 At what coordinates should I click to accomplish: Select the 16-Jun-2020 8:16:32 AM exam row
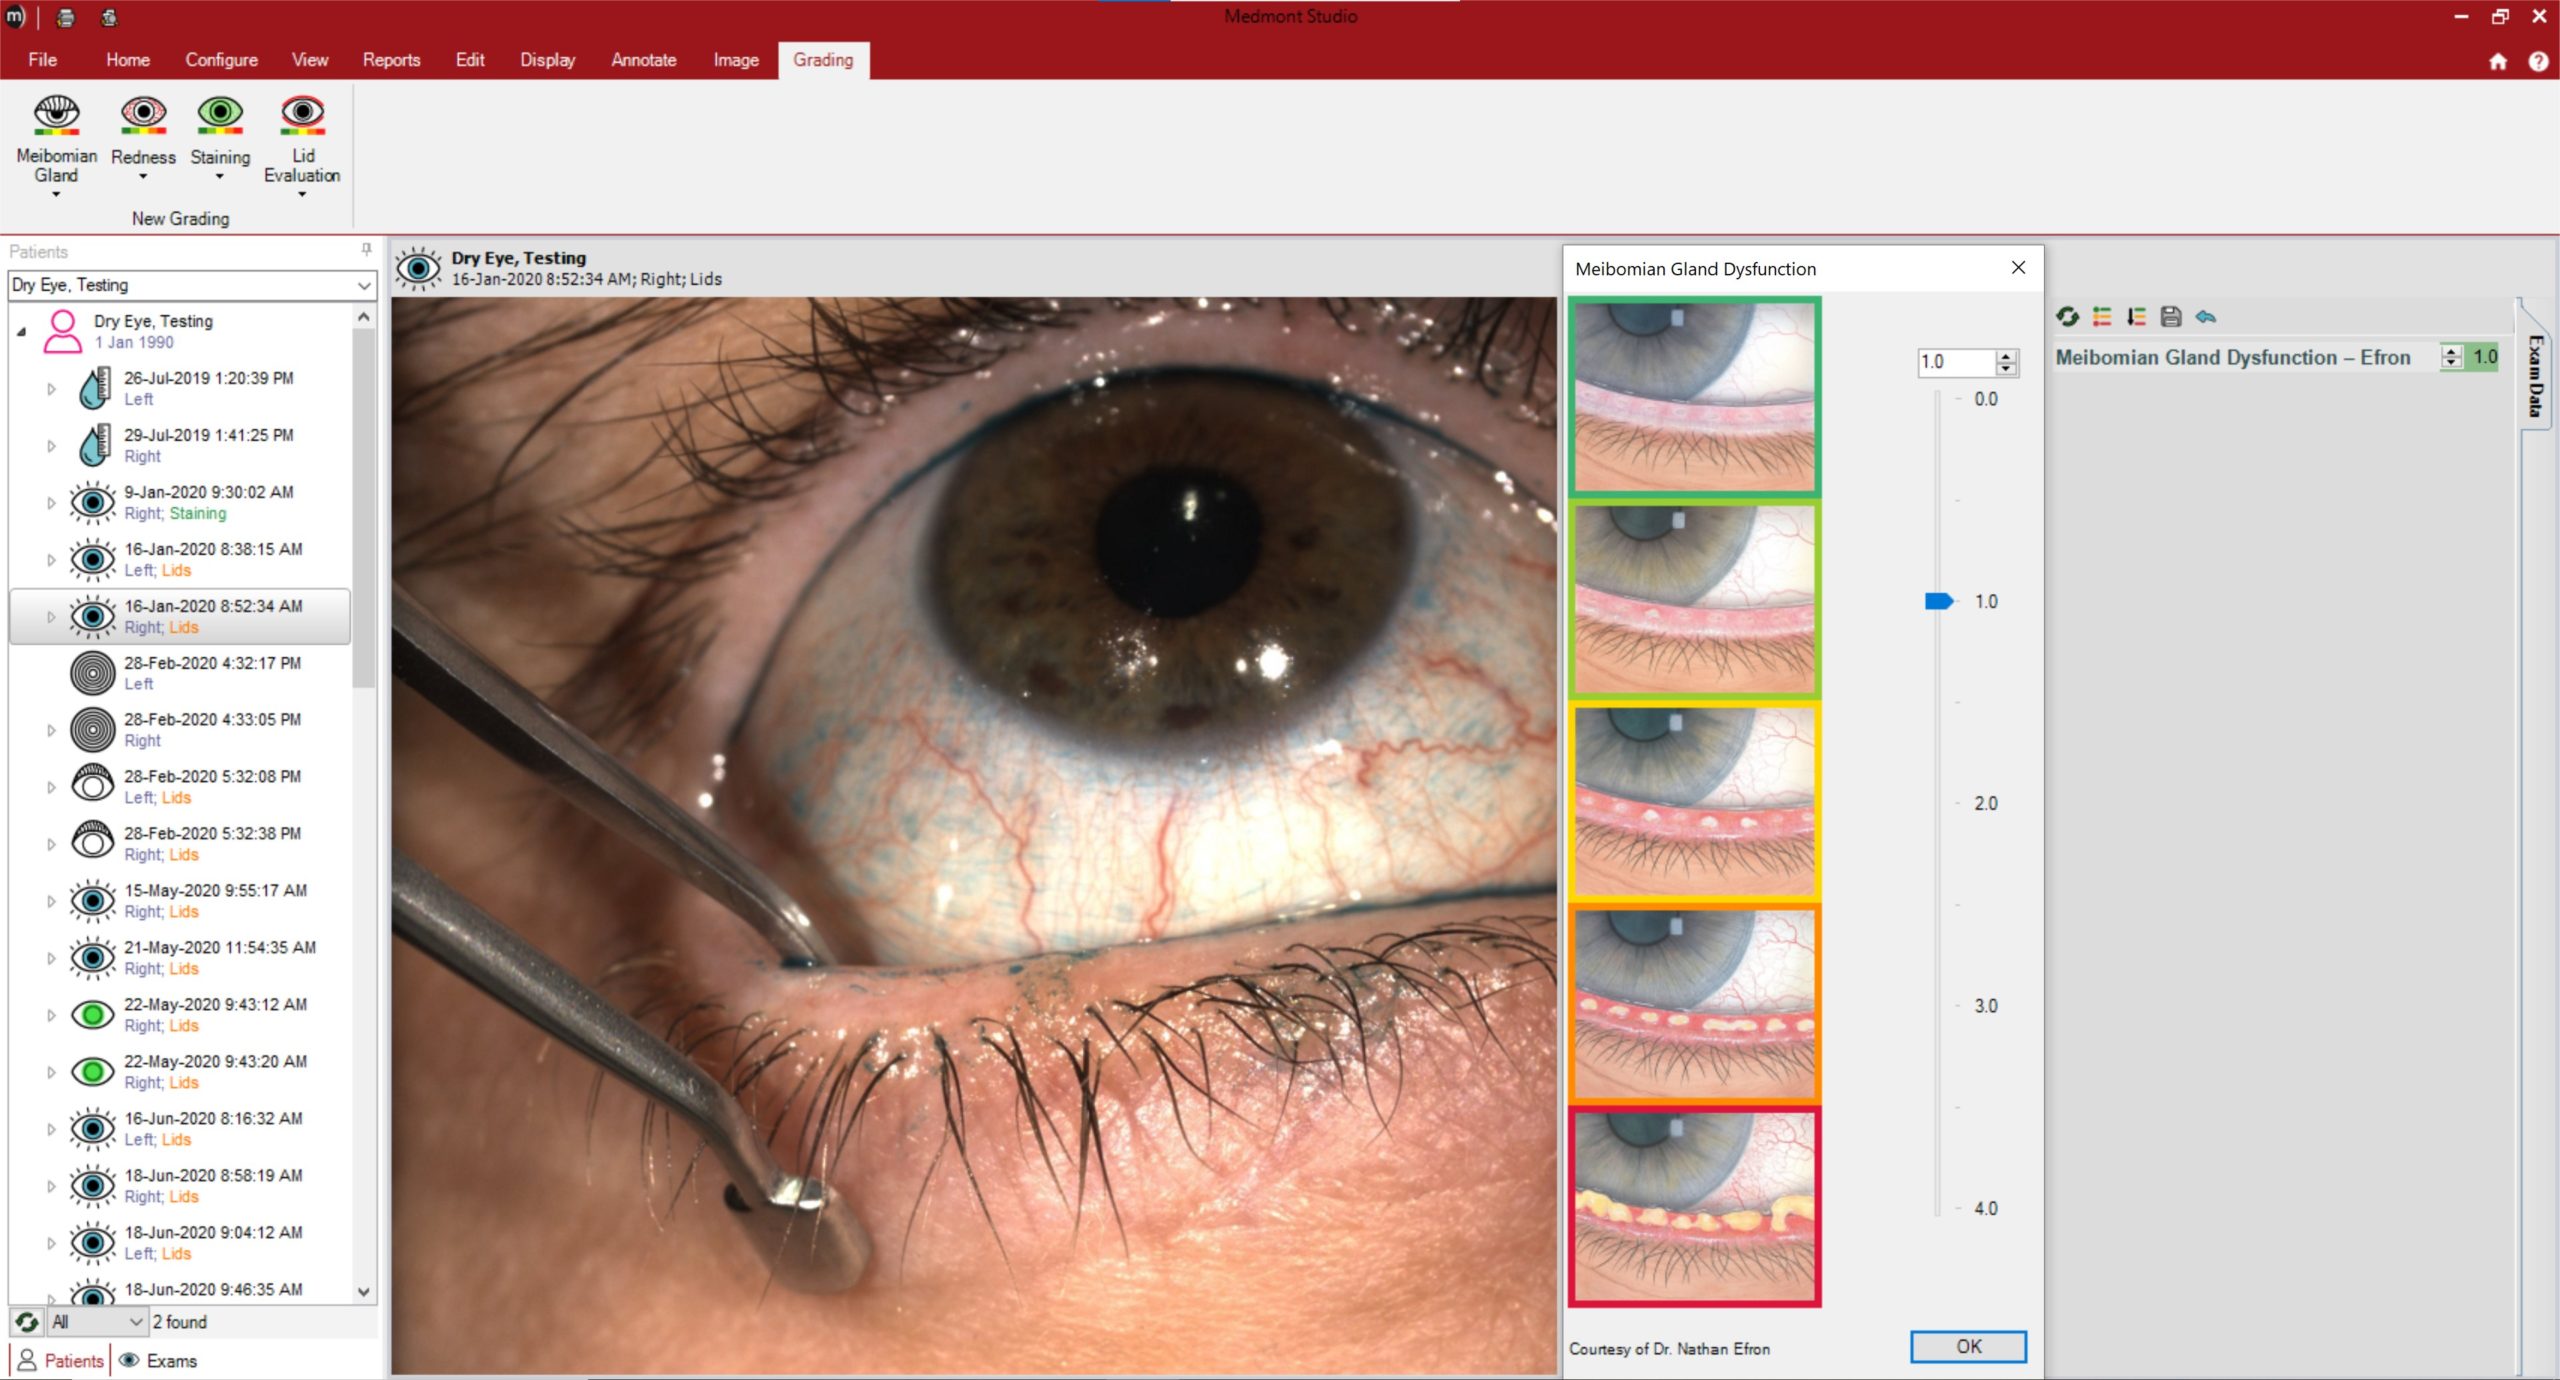click(208, 1129)
